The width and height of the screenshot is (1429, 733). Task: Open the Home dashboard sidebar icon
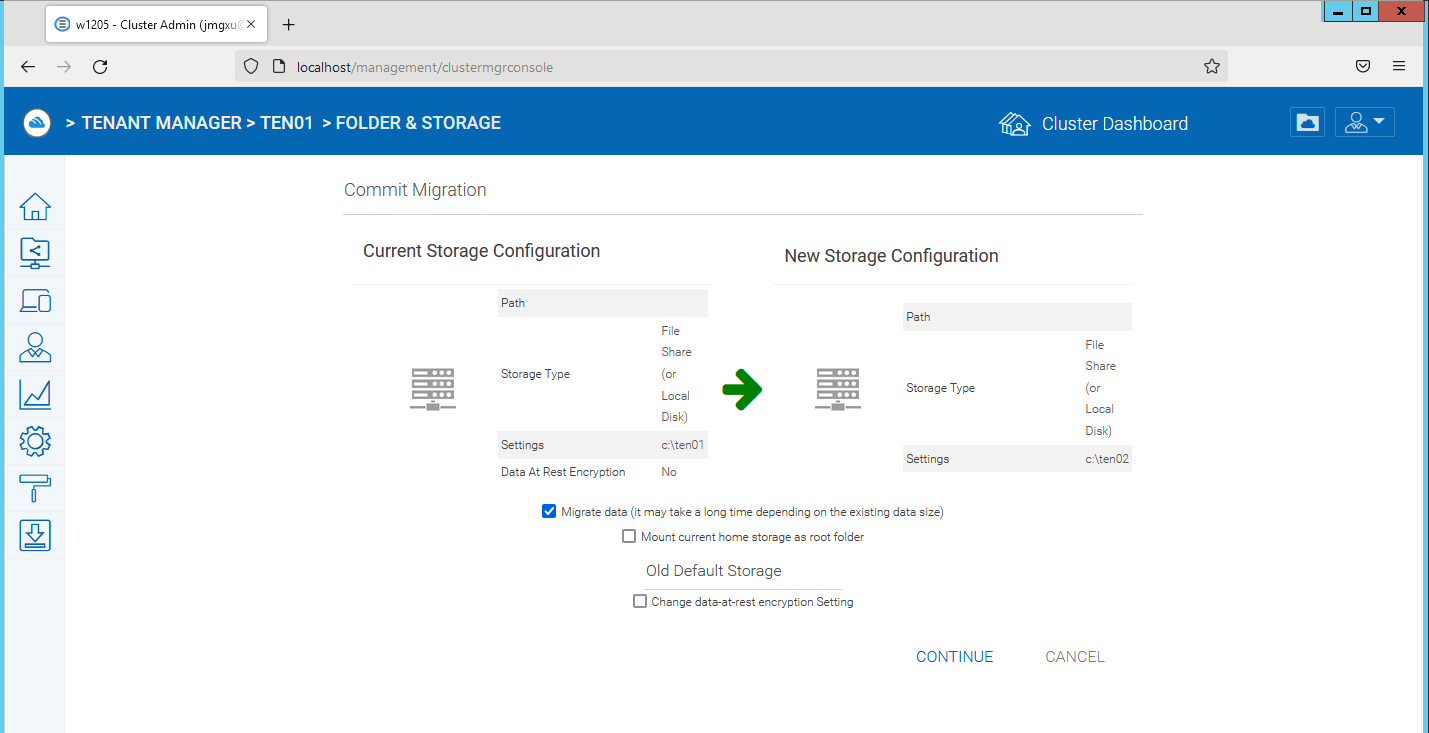[35, 207]
